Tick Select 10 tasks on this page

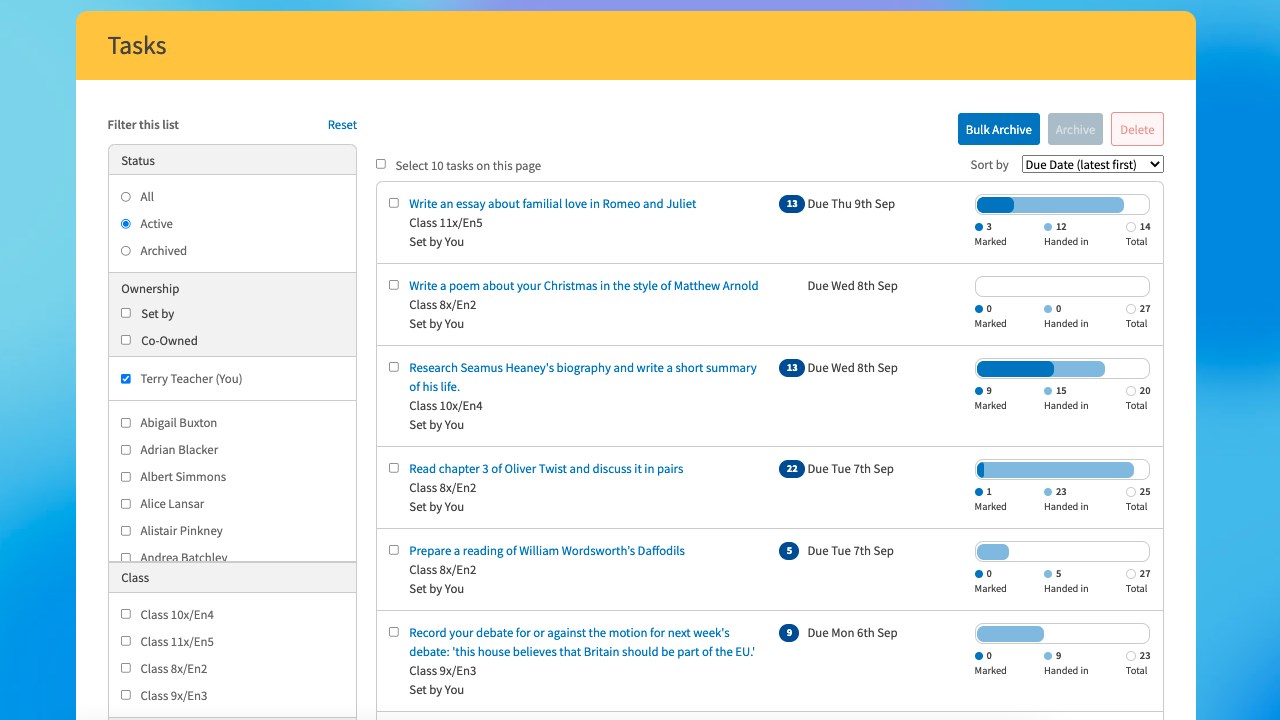pos(381,165)
